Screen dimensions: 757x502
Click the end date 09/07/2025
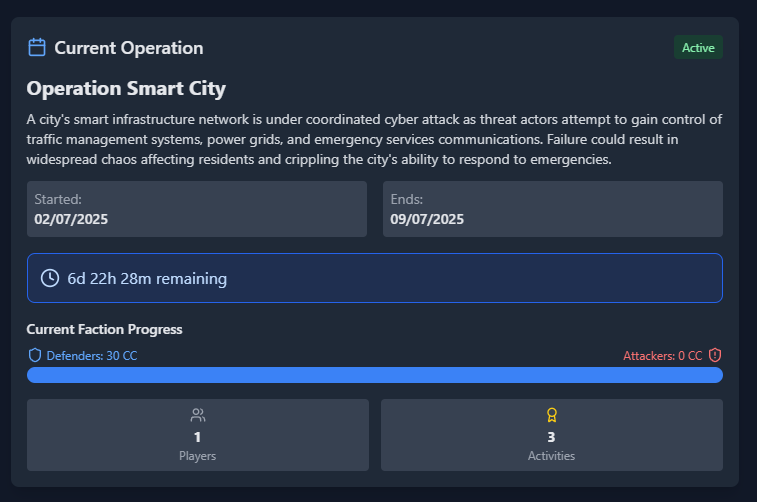click(x=427, y=219)
